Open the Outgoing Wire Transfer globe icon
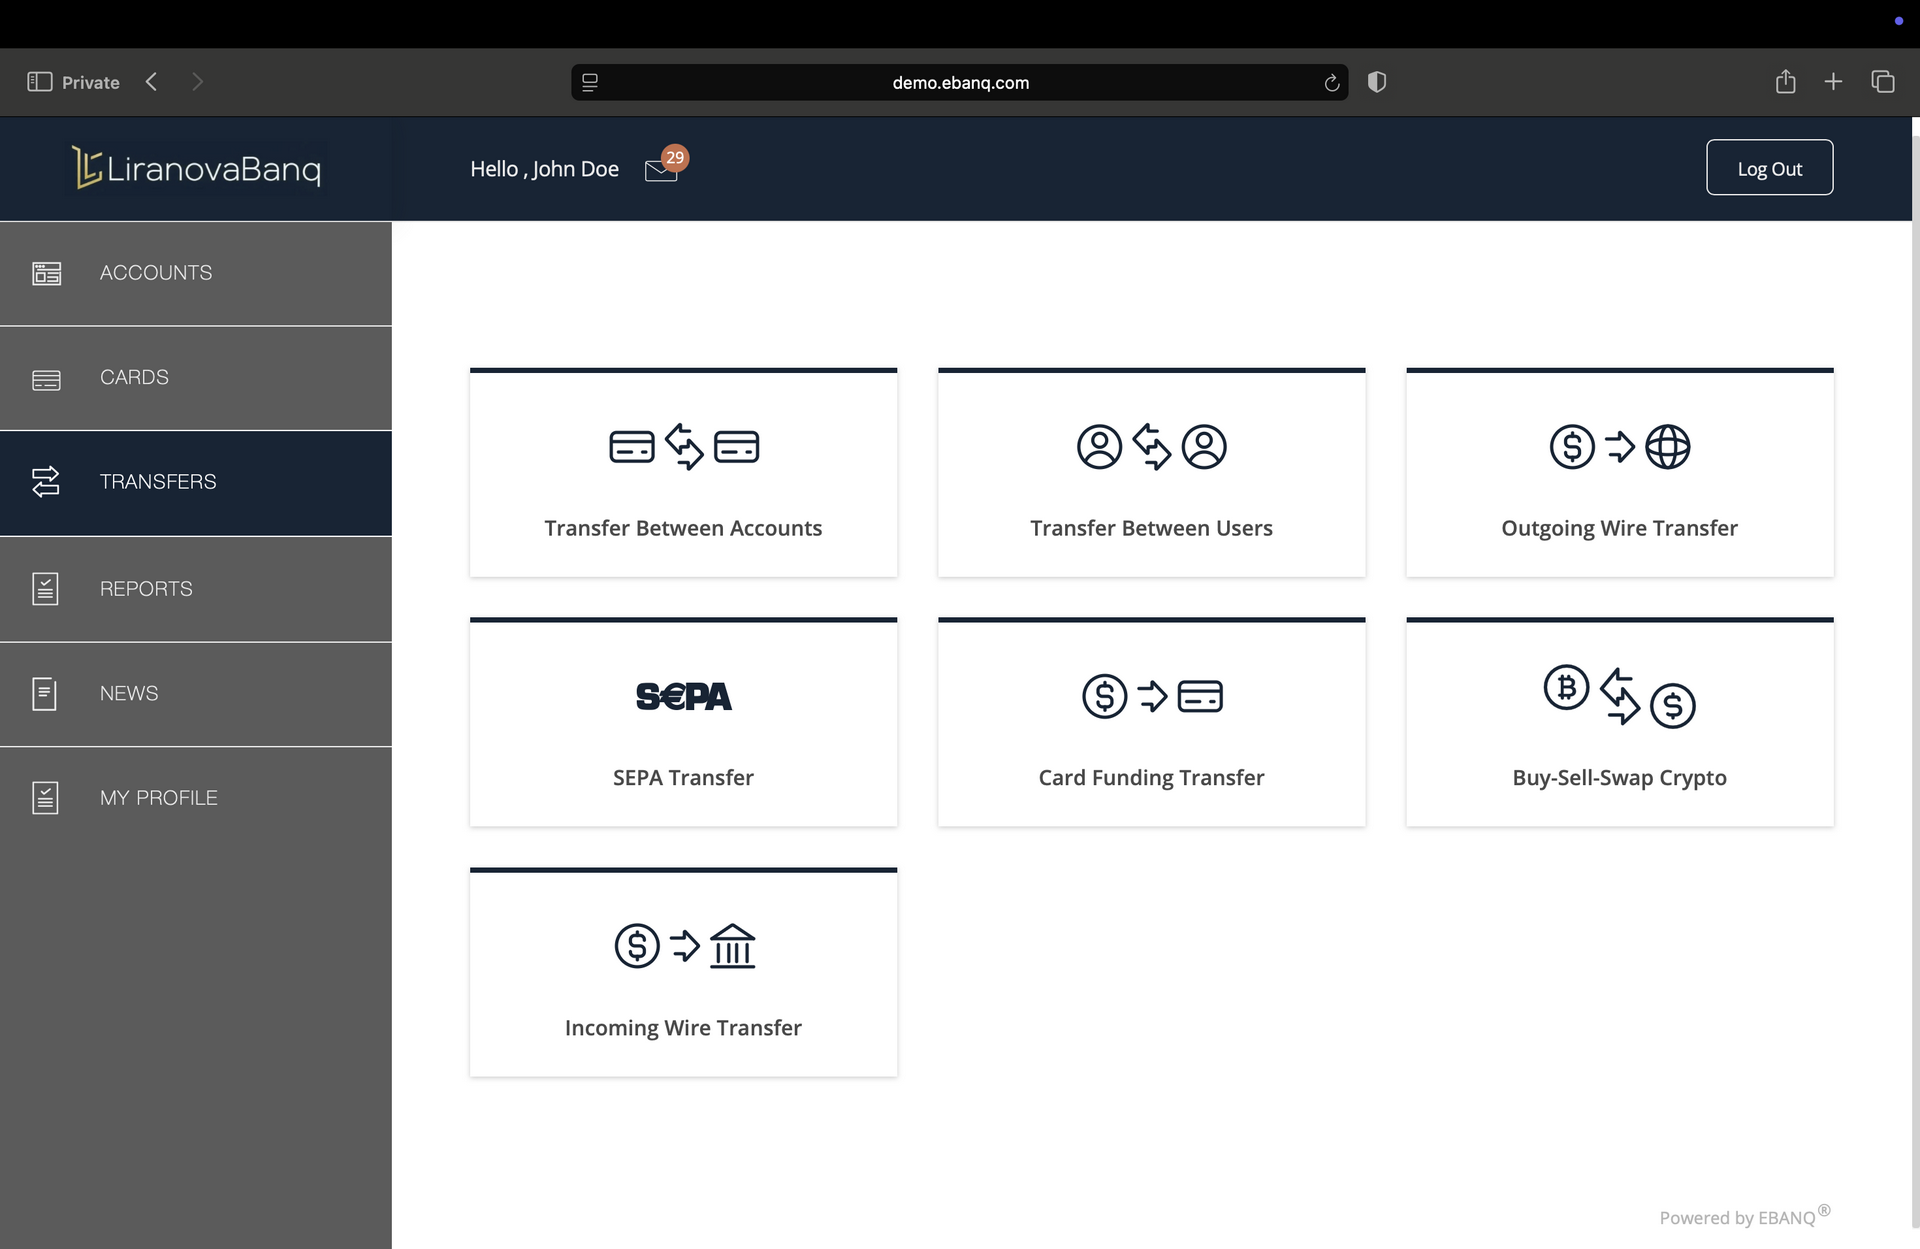 point(1667,446)
